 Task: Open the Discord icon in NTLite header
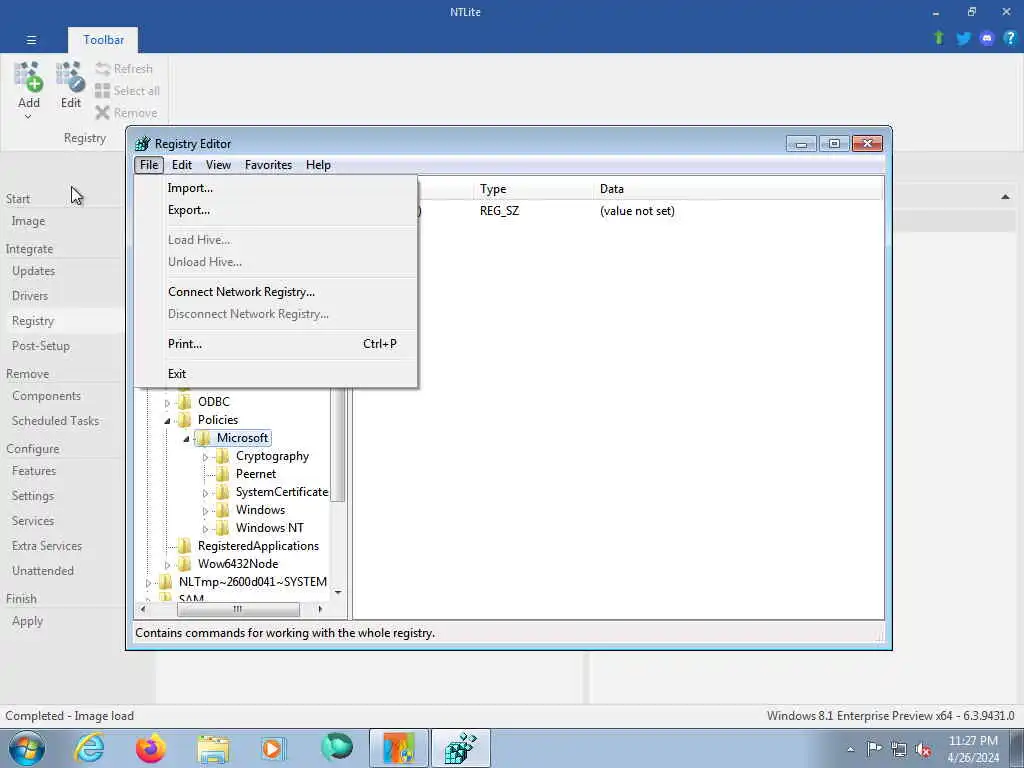pos(987,39)
